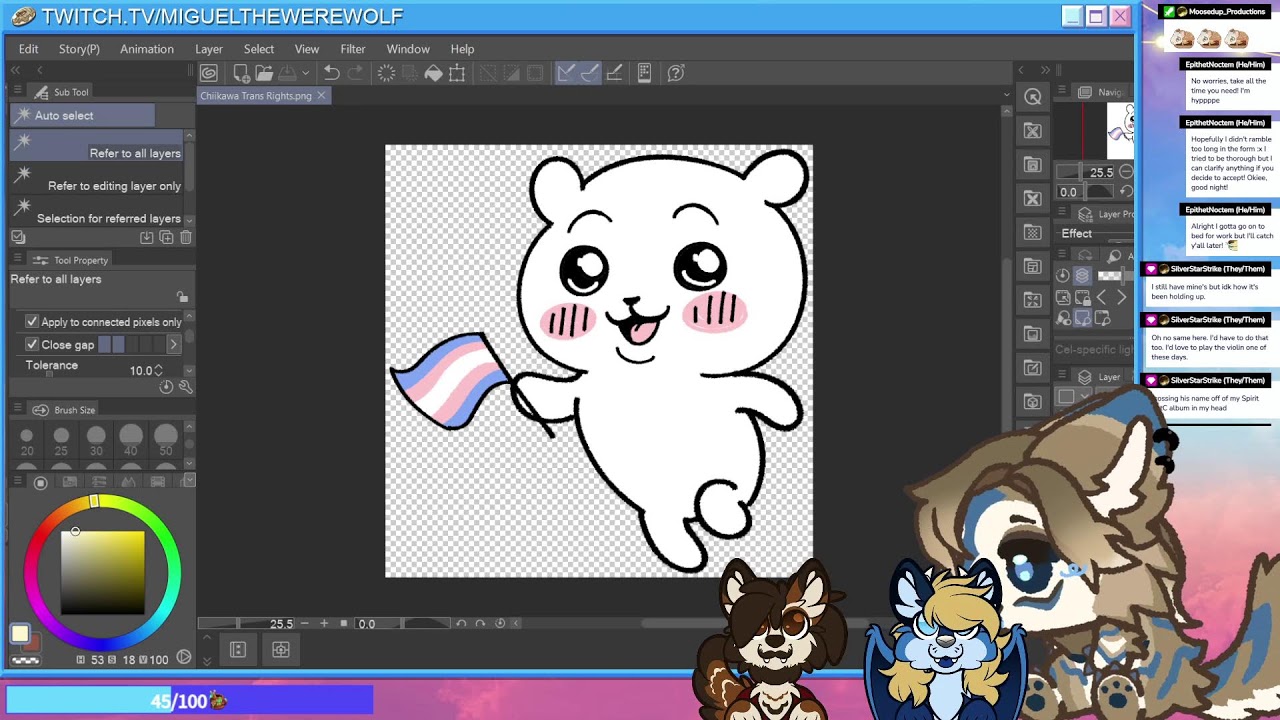Click Navigator zoom out icon

[1126, 172]
